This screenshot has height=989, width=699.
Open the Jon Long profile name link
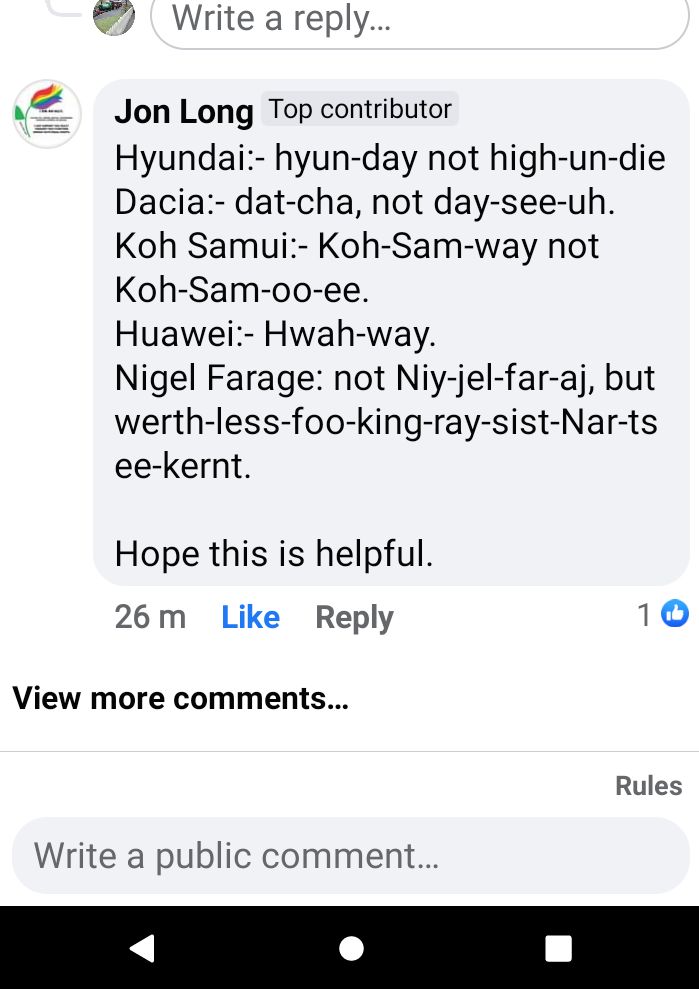pyautogui.click(x=183, y=111)
